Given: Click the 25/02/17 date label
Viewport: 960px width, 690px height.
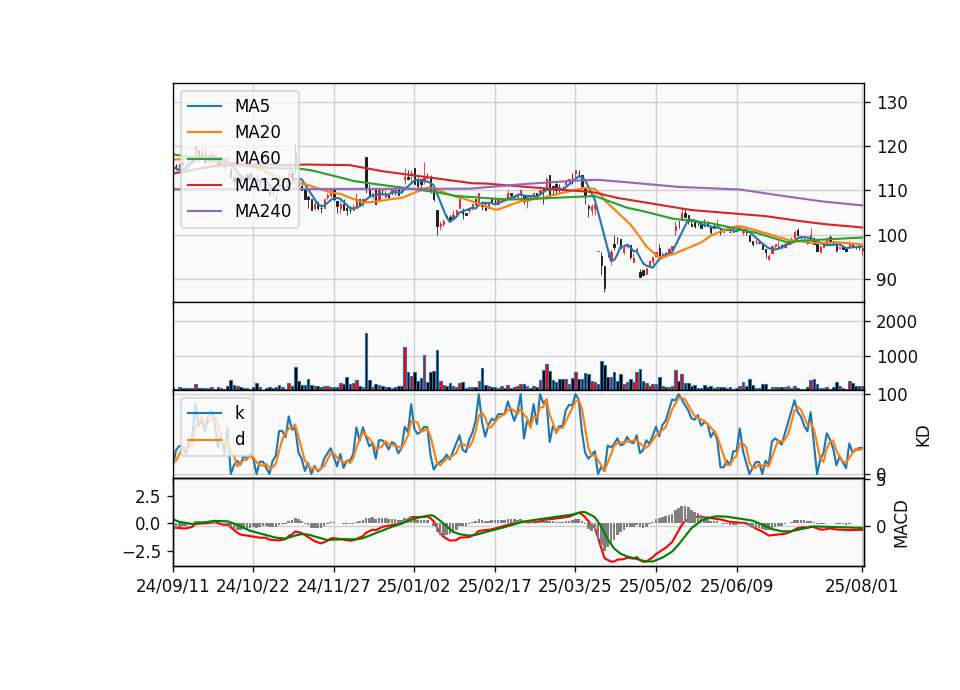Looking at the screenshot, I should coord(494,586).
